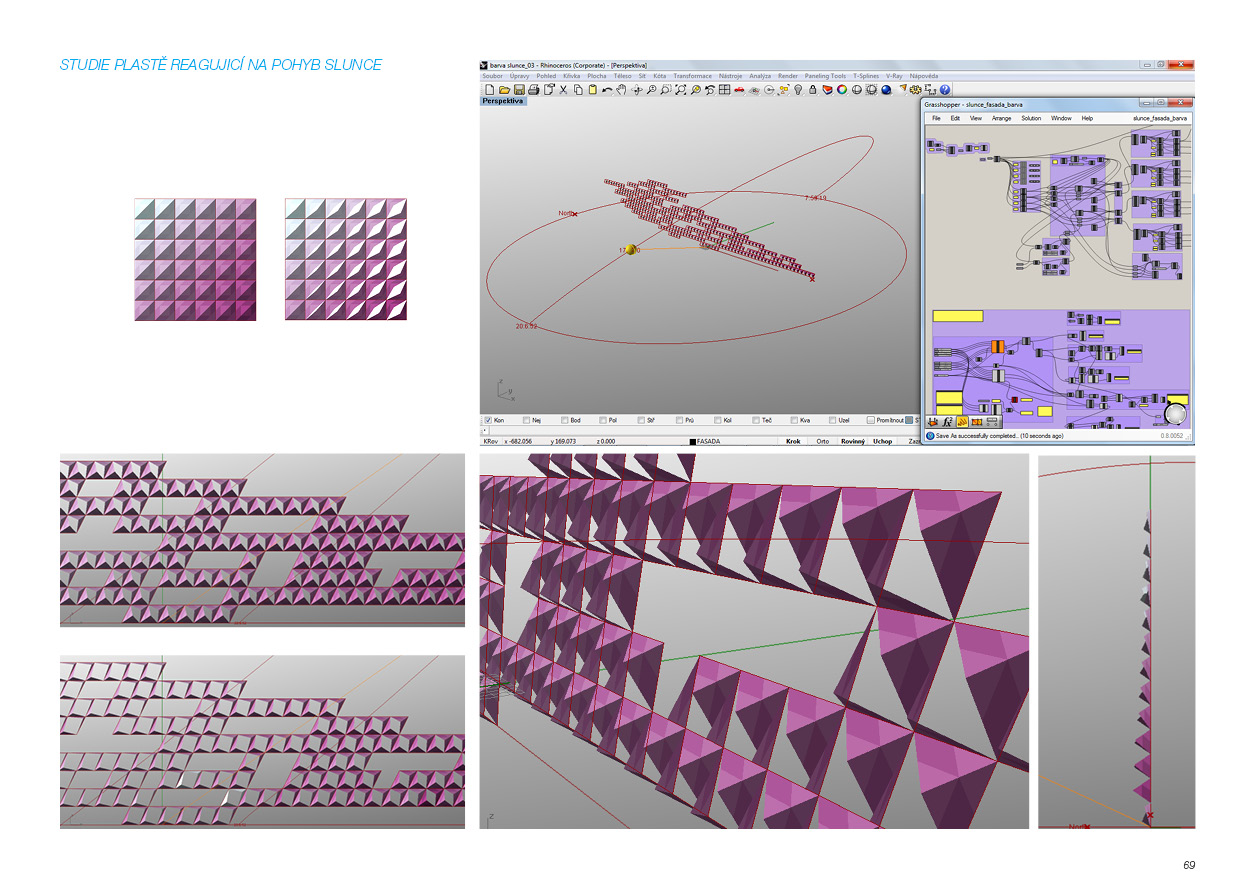
Task: Enable the Teč osnap checkbox
Action: [x=755, y=420]
